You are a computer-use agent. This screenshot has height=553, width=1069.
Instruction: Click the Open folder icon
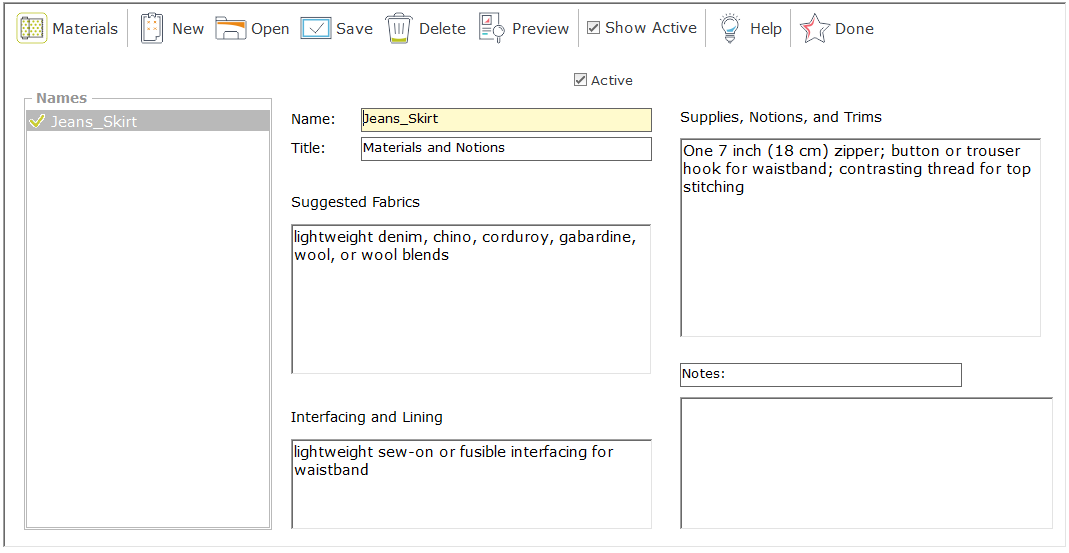click(231, 29)
